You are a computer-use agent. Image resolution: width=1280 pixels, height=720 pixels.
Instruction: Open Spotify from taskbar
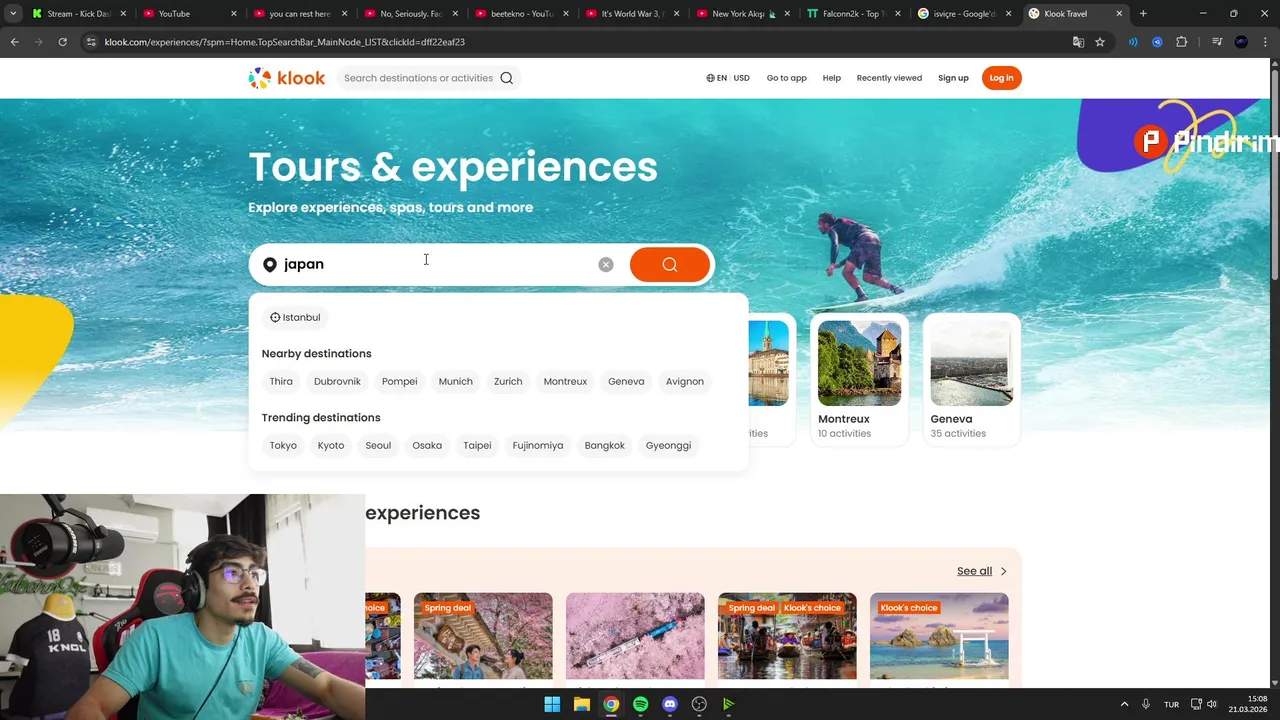click(x=640, y=704)
